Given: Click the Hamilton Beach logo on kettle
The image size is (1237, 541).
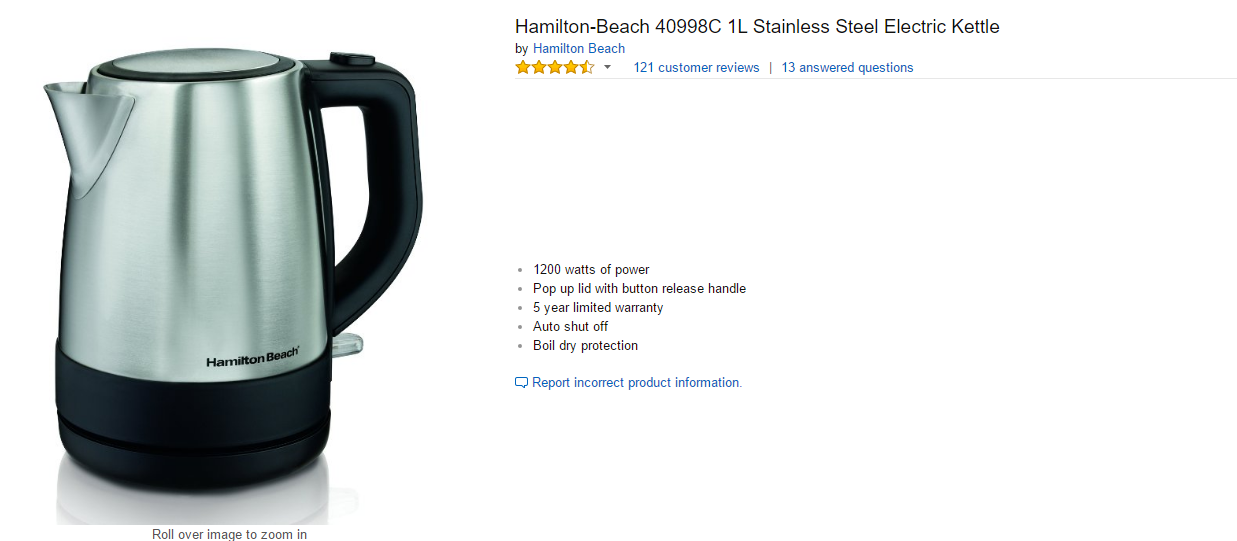Looking at the screenshot, I should tap(253, 360).
